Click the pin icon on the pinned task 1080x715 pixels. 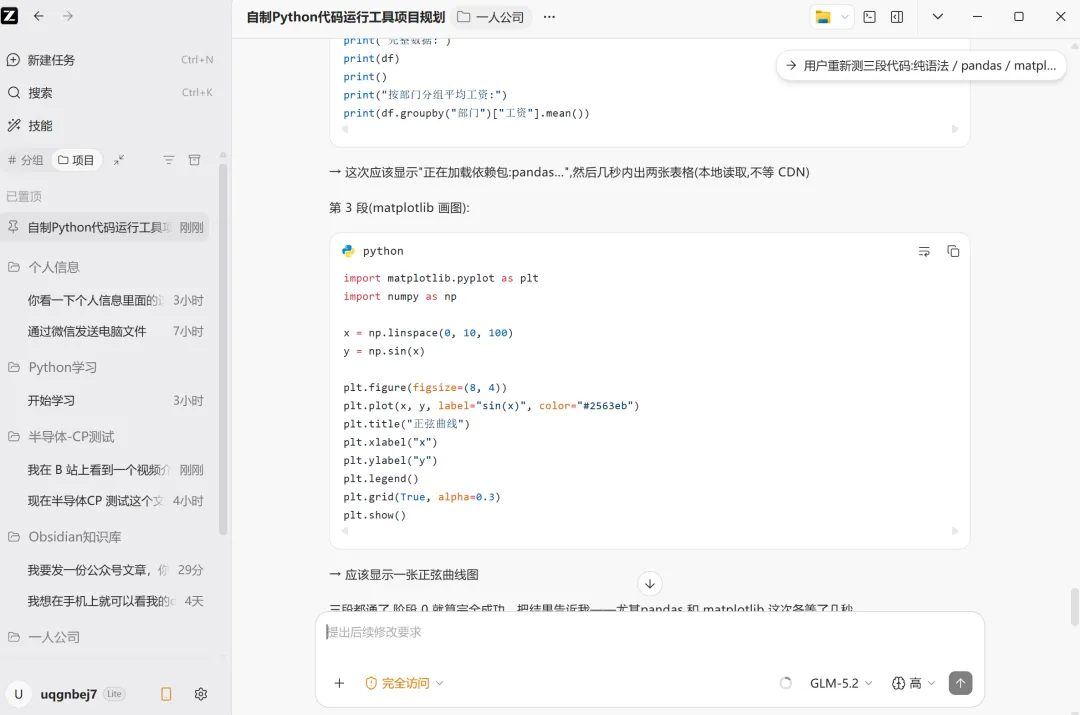[13, 227]
